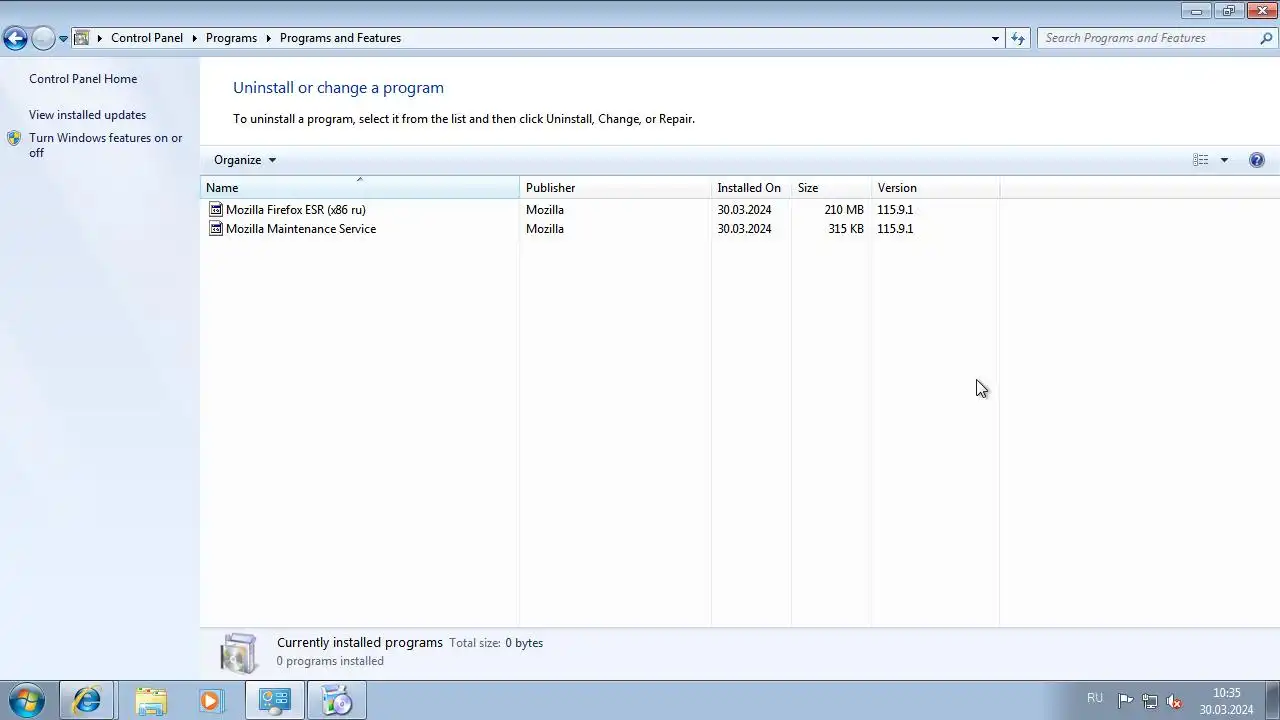Click the search magnifier icon

coord(1266,38)
